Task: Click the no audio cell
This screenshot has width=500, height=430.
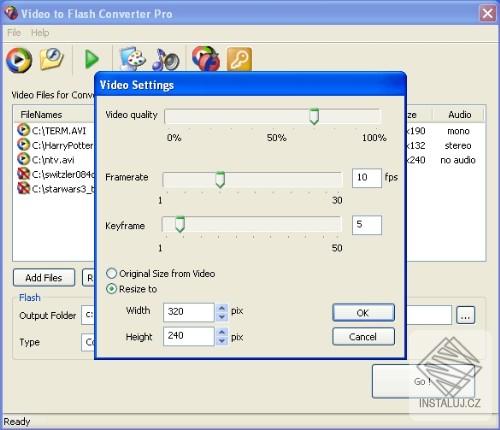Action: pos(458,160)
